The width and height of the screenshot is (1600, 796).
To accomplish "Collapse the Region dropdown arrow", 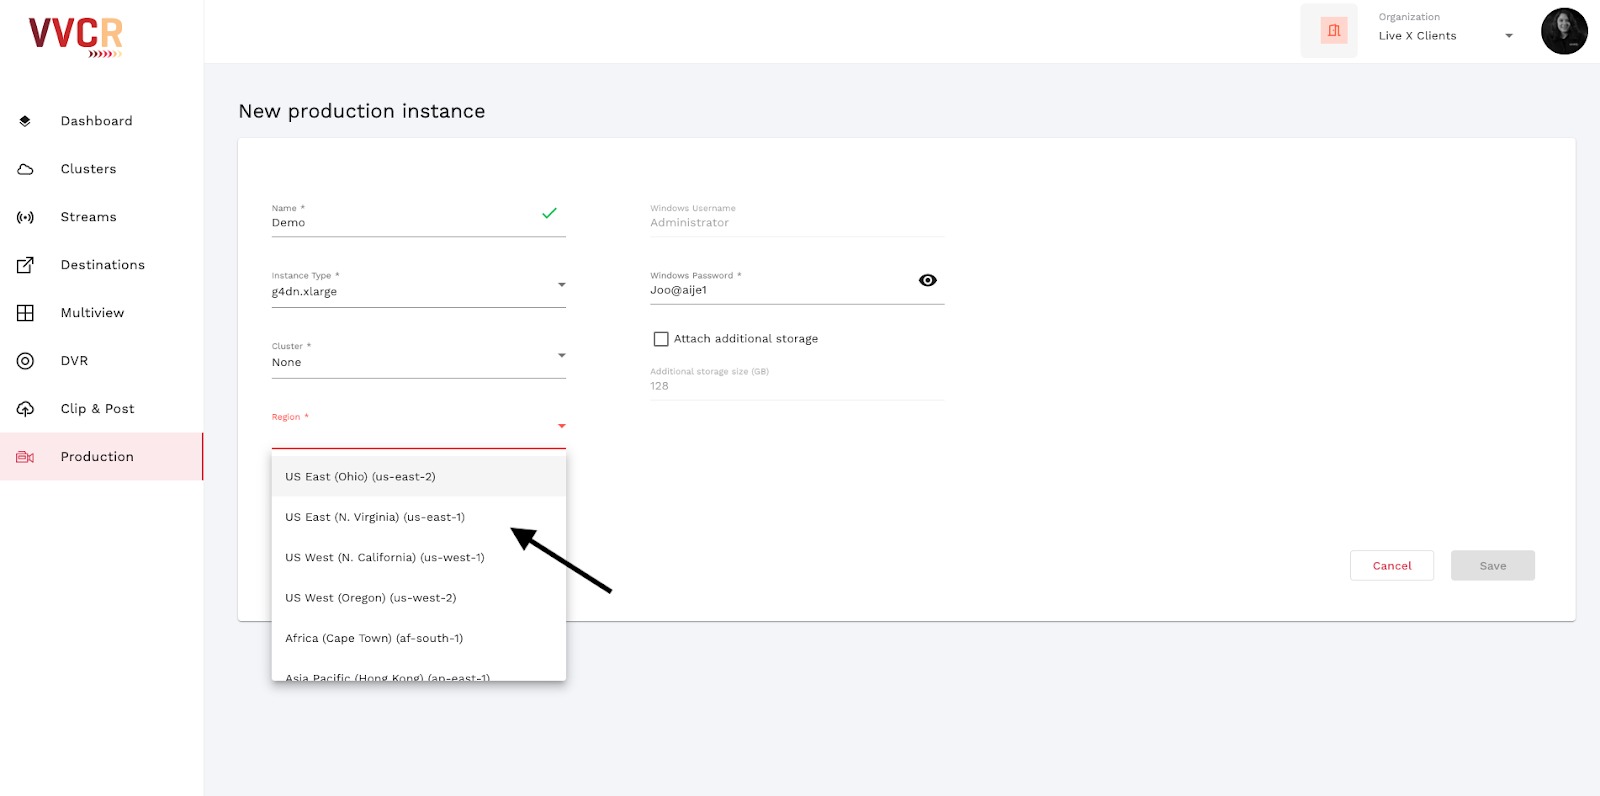I will [561, 427].
